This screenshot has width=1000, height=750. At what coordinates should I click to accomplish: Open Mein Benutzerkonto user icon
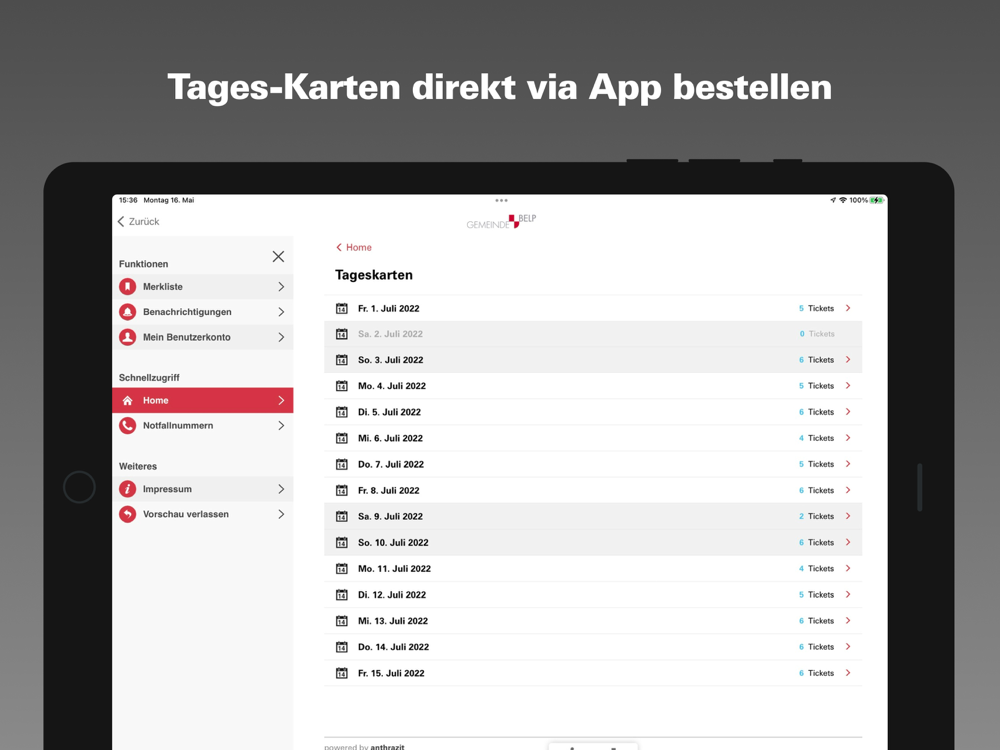[128, 337]
